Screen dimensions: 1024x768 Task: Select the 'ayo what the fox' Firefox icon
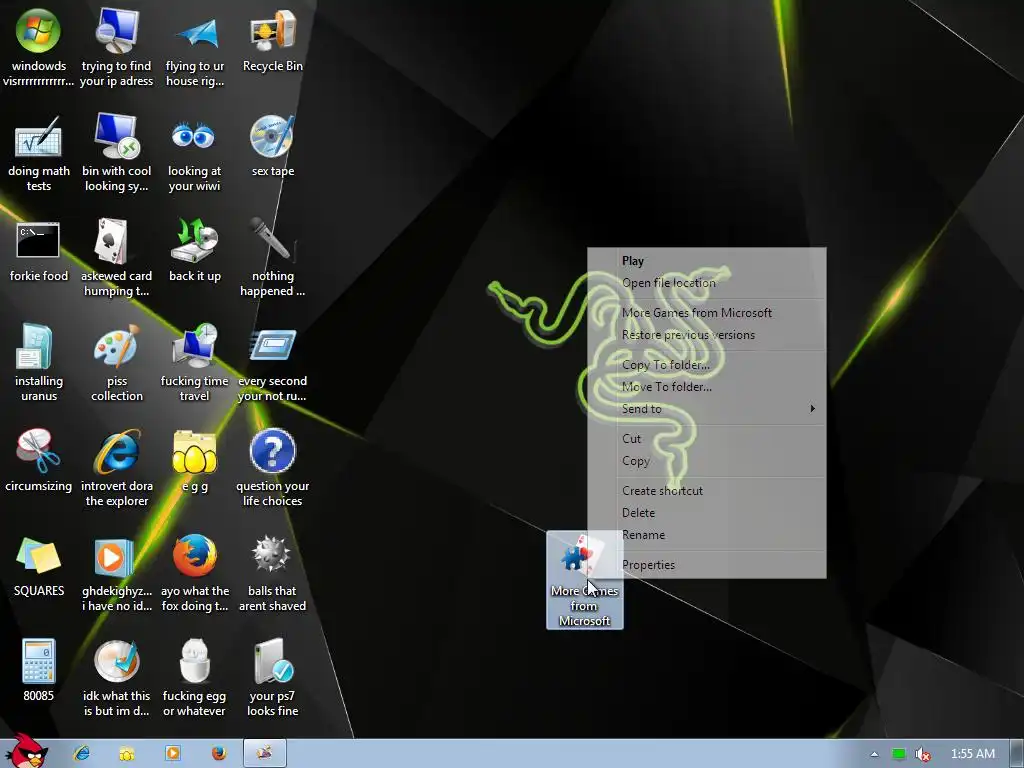pyautogui.click(x=195, y=573)
